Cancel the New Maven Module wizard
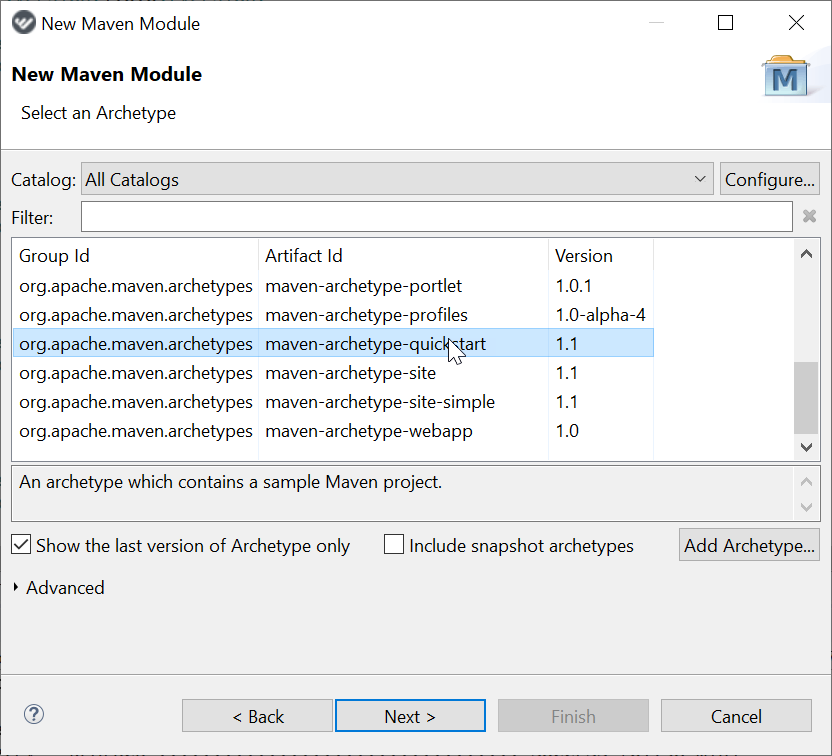 tap(736, 716)
